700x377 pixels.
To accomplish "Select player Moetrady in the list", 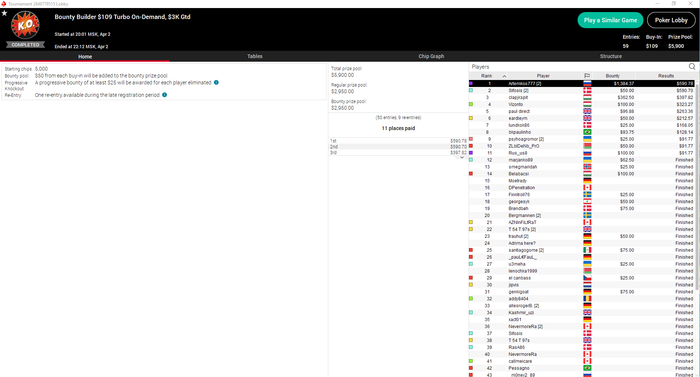I will [517, 180].
